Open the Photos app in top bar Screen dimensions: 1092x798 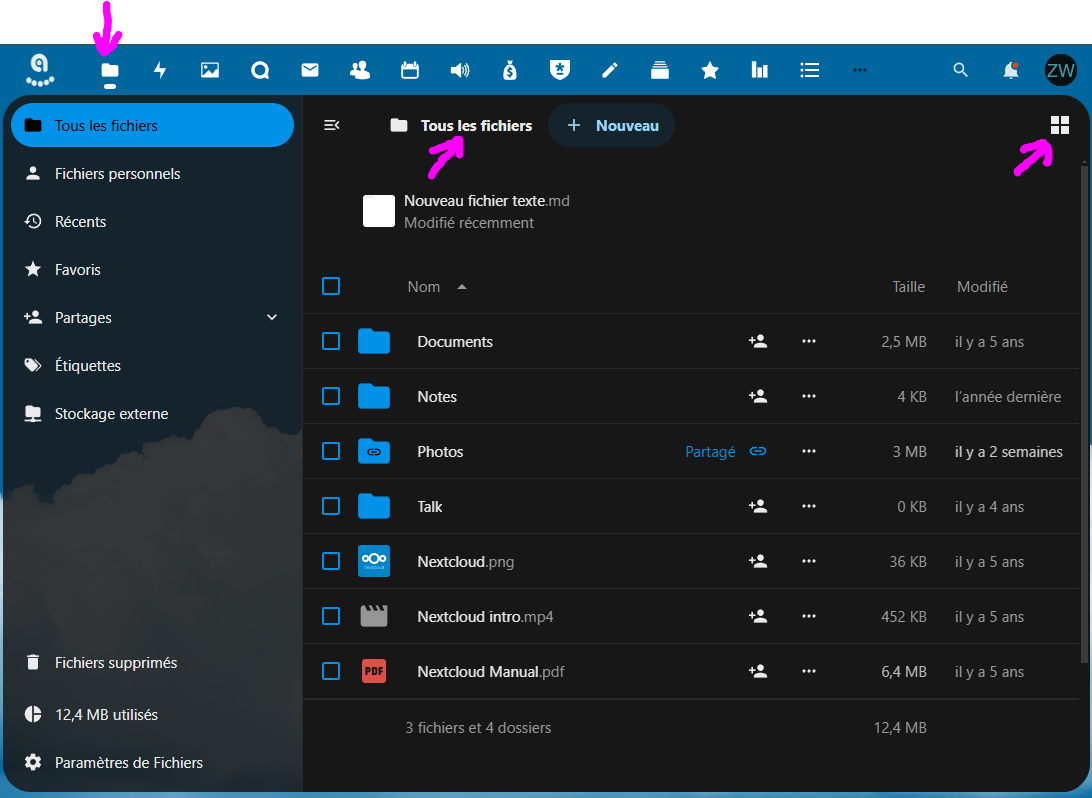(210, 70)
